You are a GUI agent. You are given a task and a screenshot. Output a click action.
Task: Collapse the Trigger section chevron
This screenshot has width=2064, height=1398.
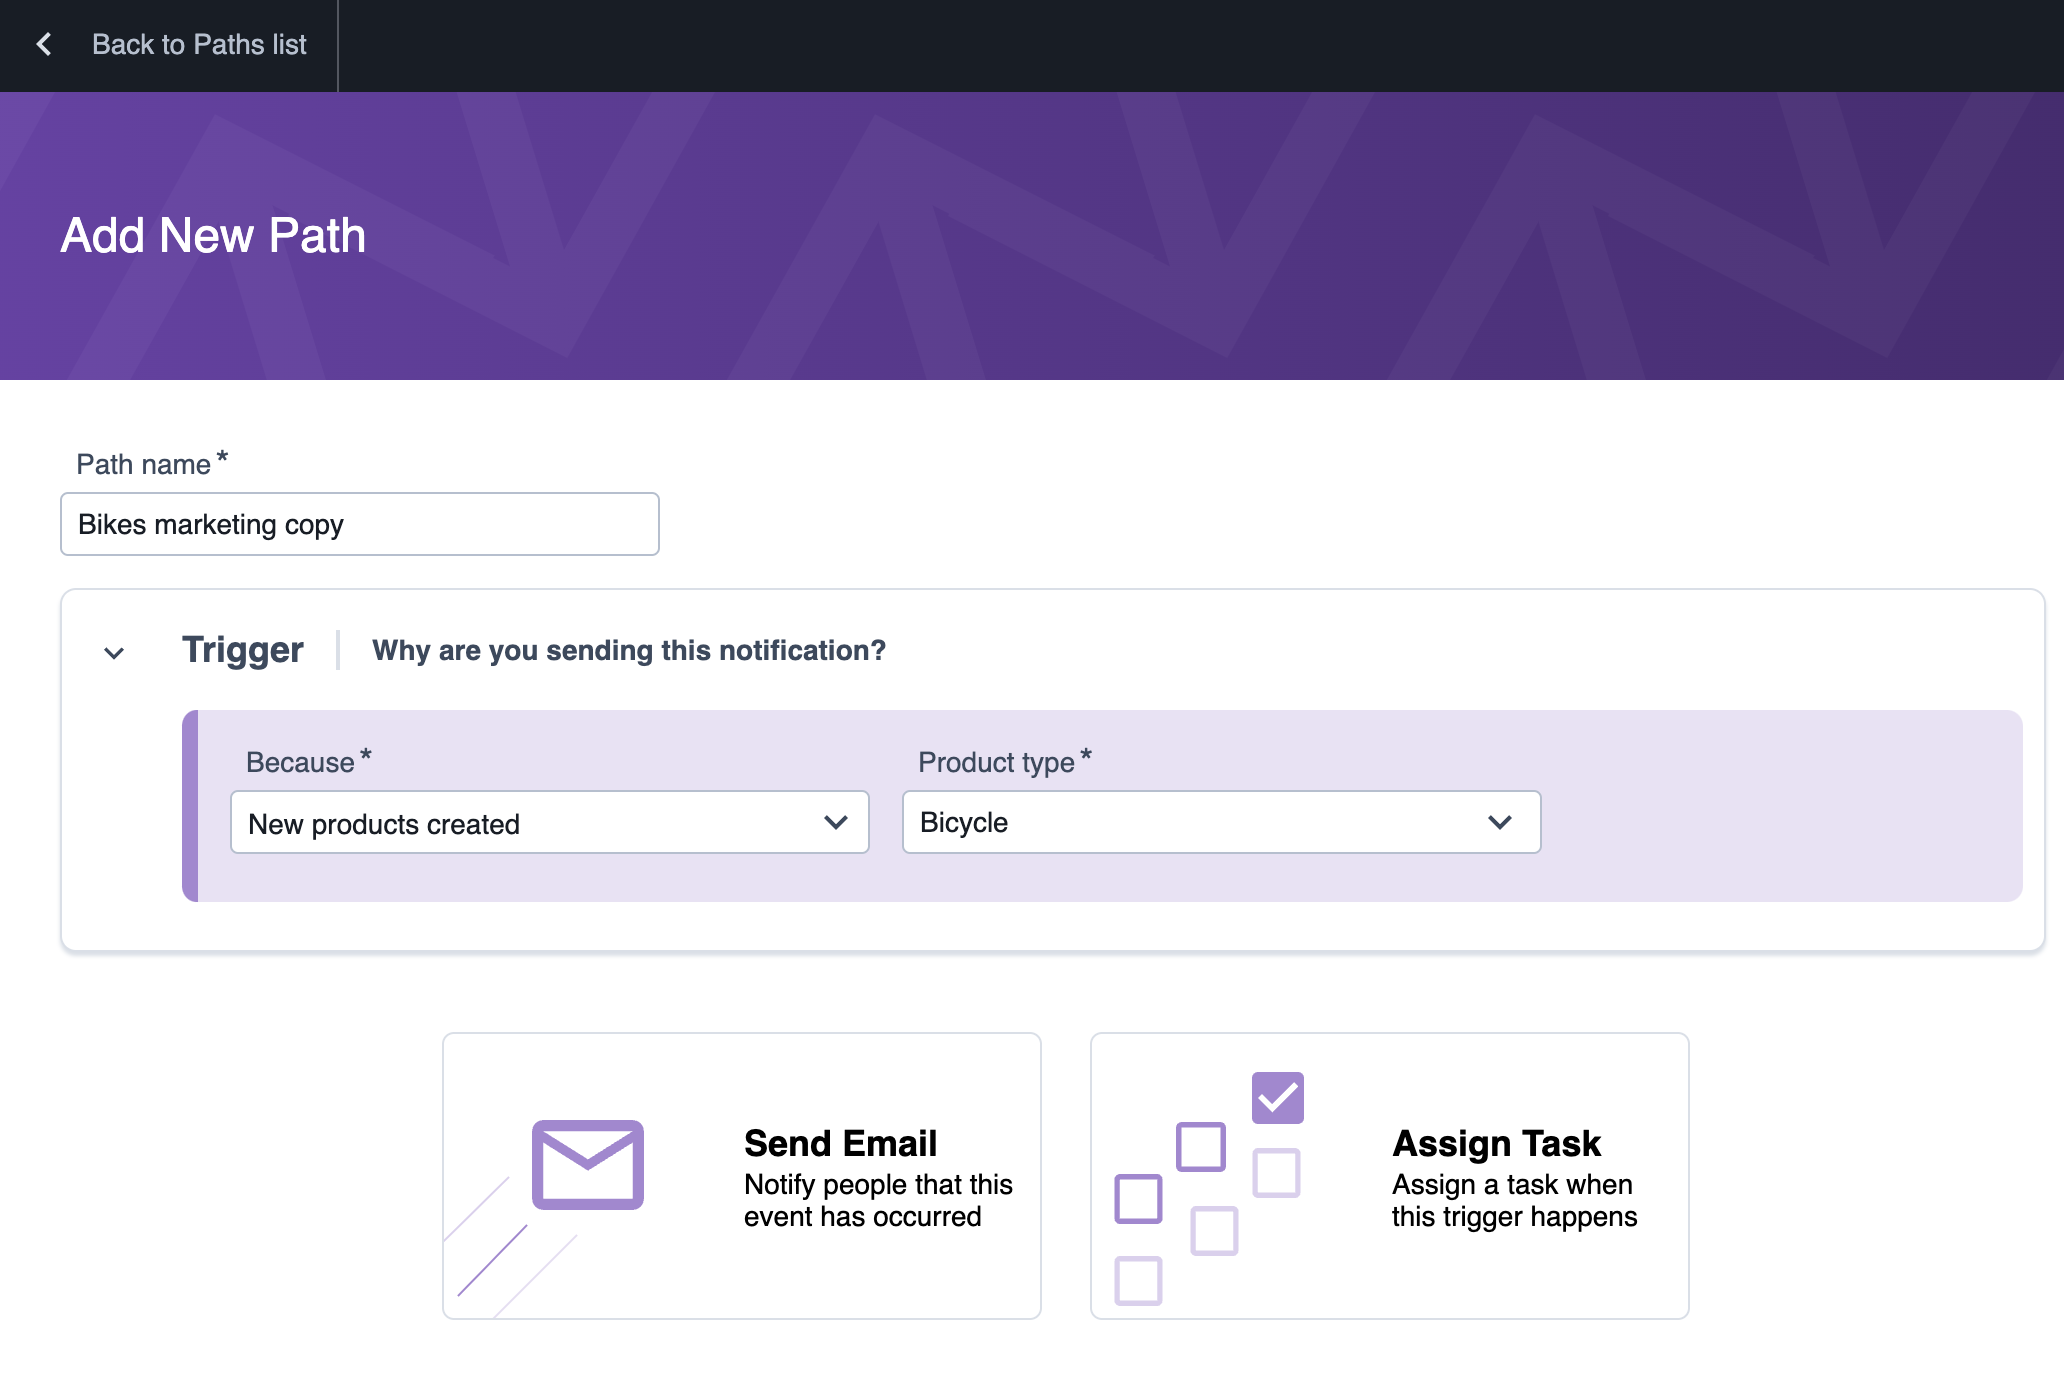tap(114, 653)
